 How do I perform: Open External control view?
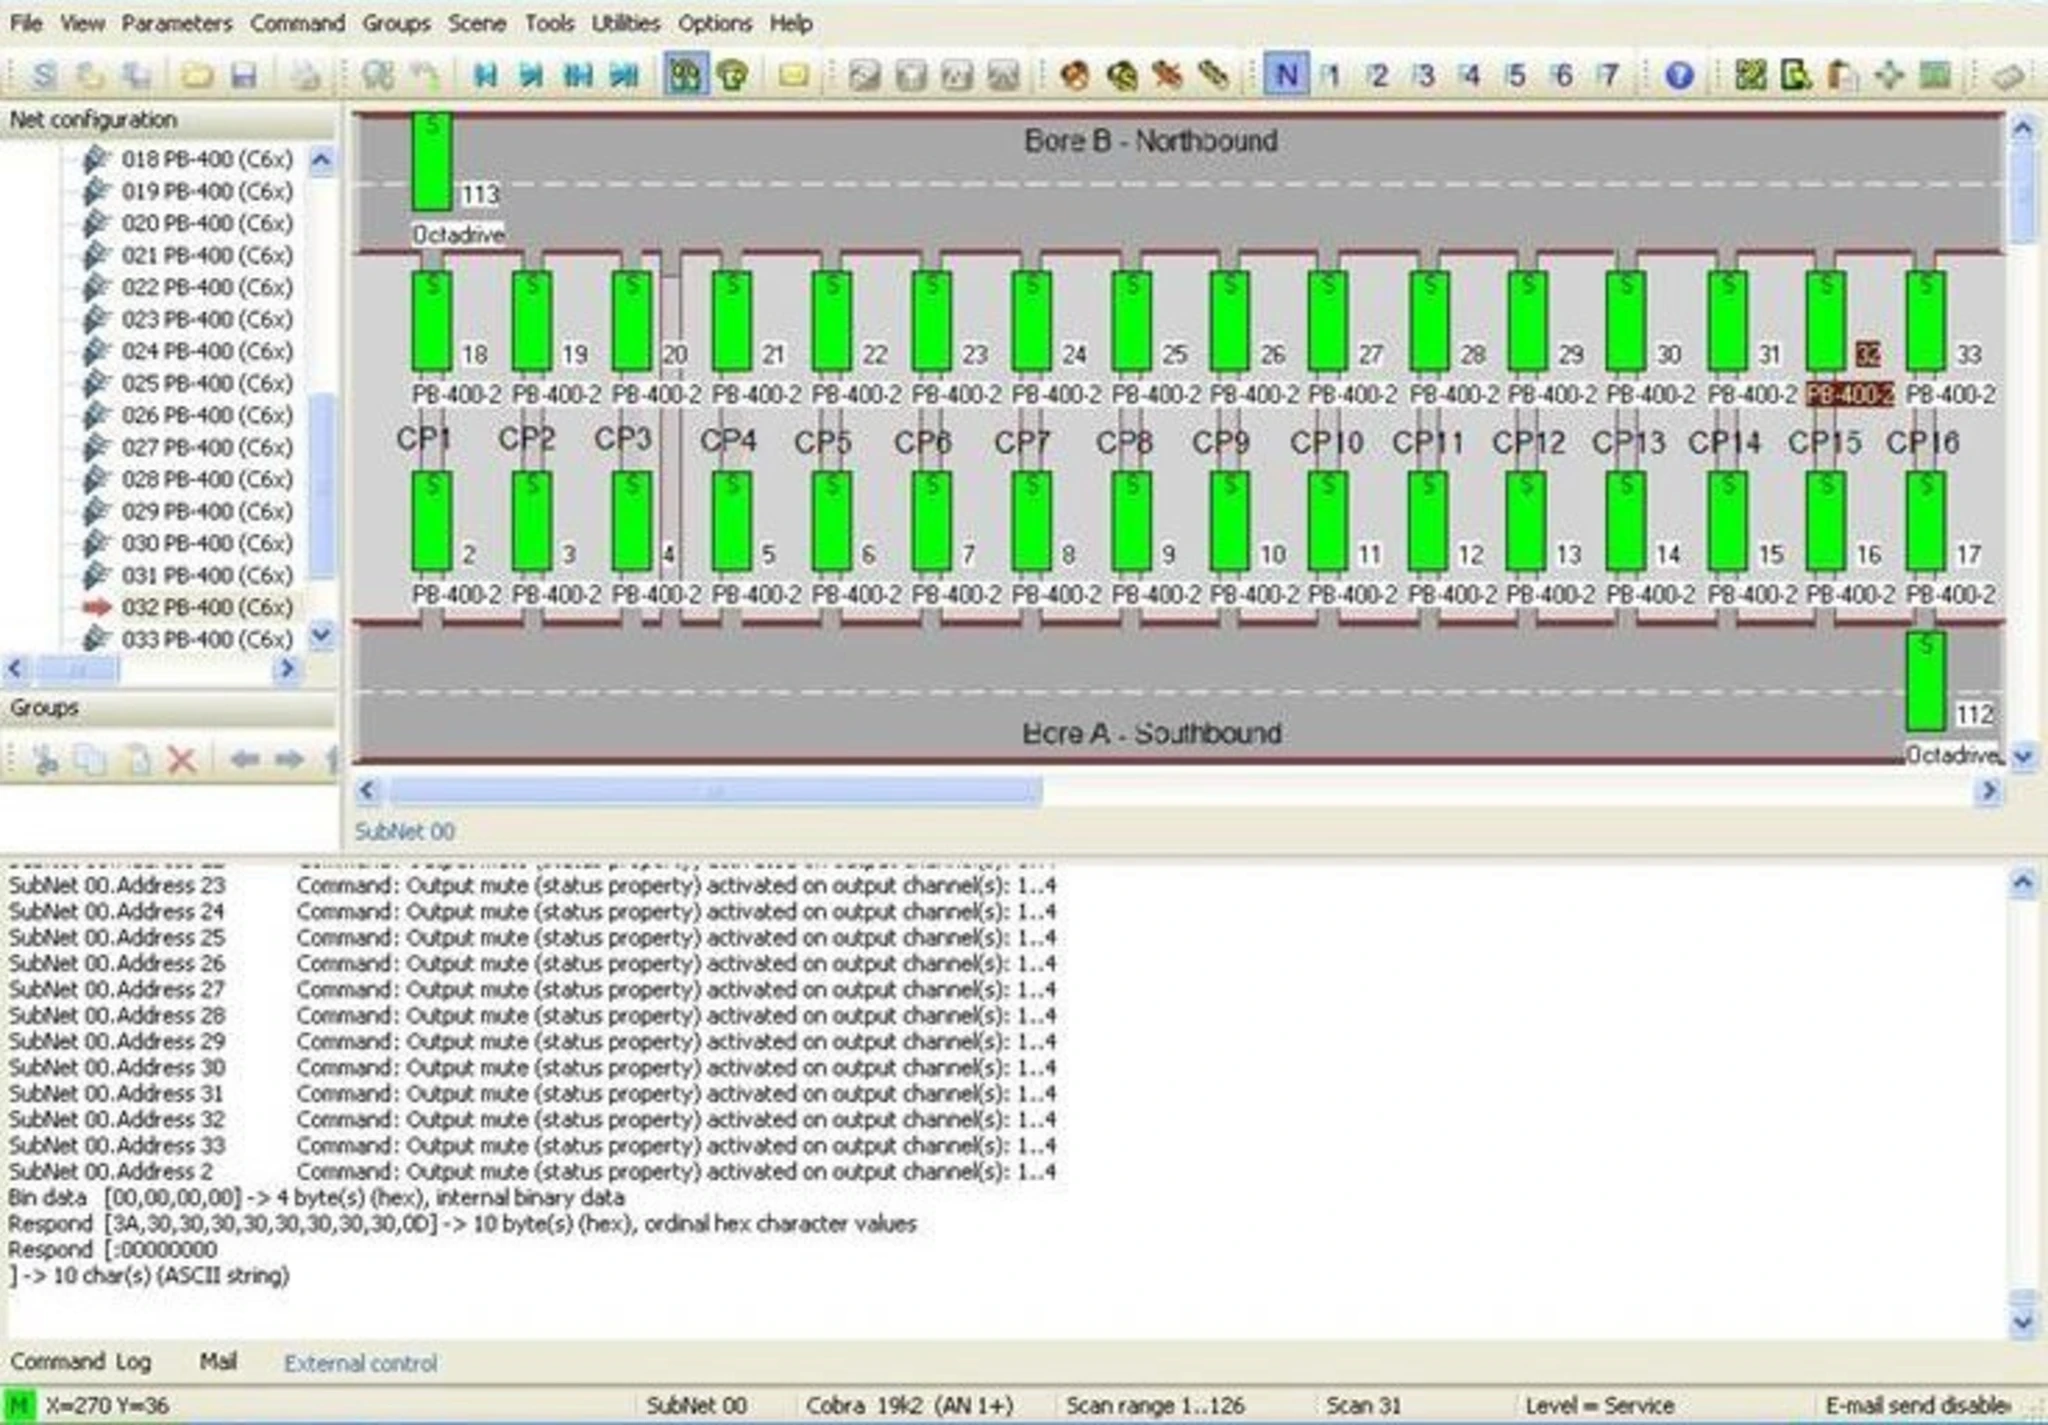(x=362, y=1363)
